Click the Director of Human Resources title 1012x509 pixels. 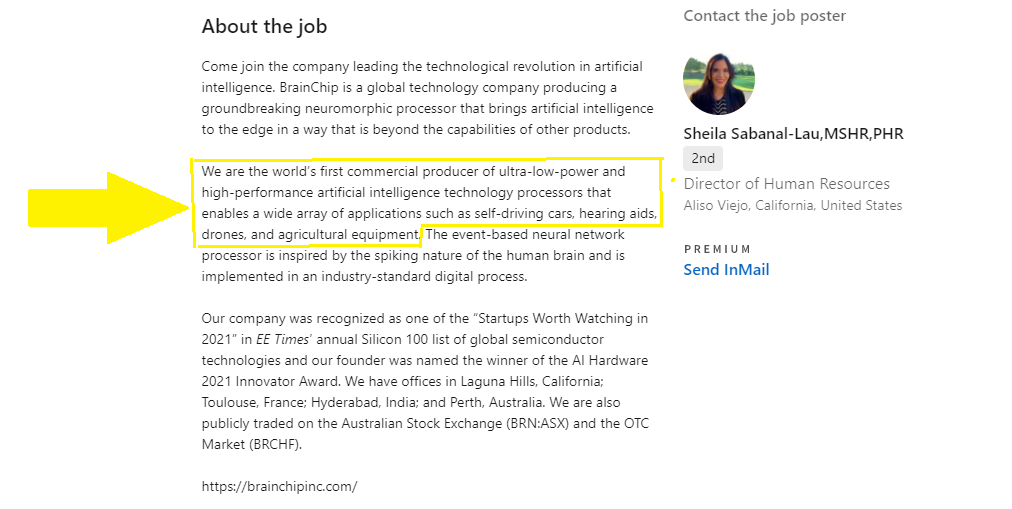tap(786, 184)
